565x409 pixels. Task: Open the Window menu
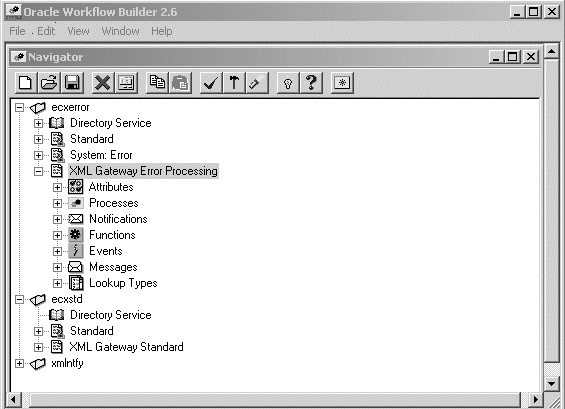click(x=120, y=31)
